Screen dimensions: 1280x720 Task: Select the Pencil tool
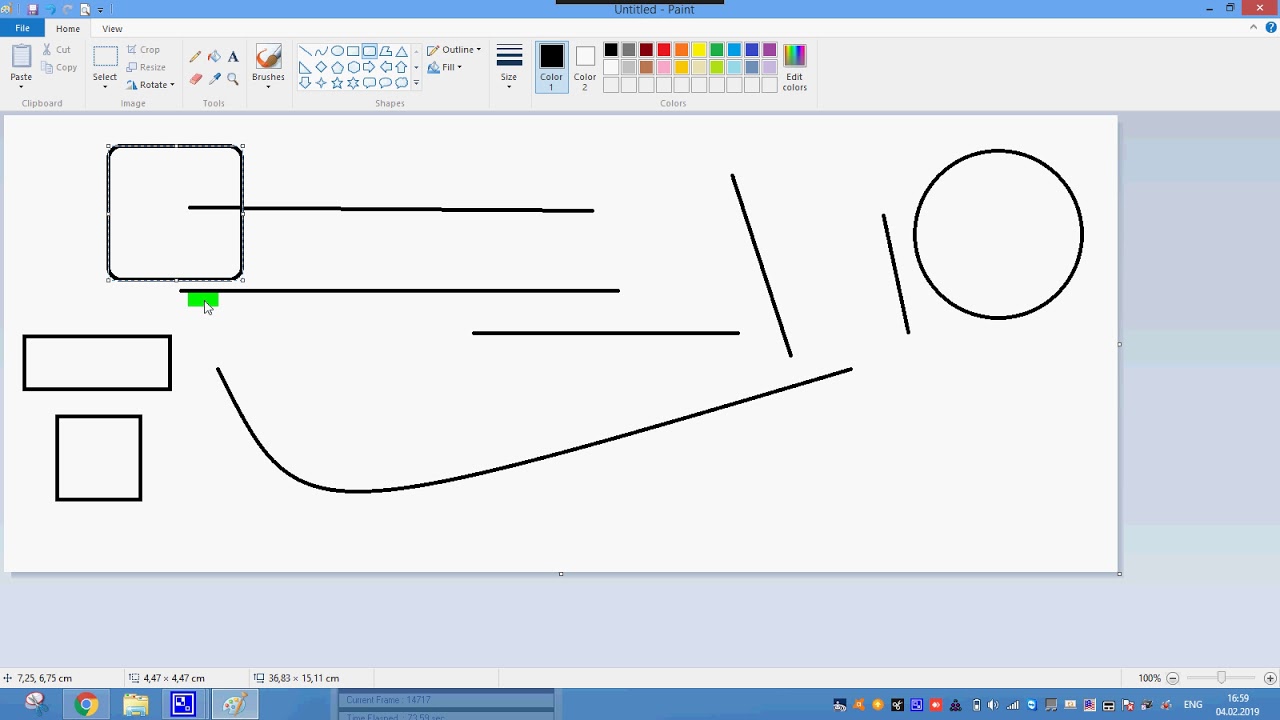pyautogui.click(x=196, y=57)
